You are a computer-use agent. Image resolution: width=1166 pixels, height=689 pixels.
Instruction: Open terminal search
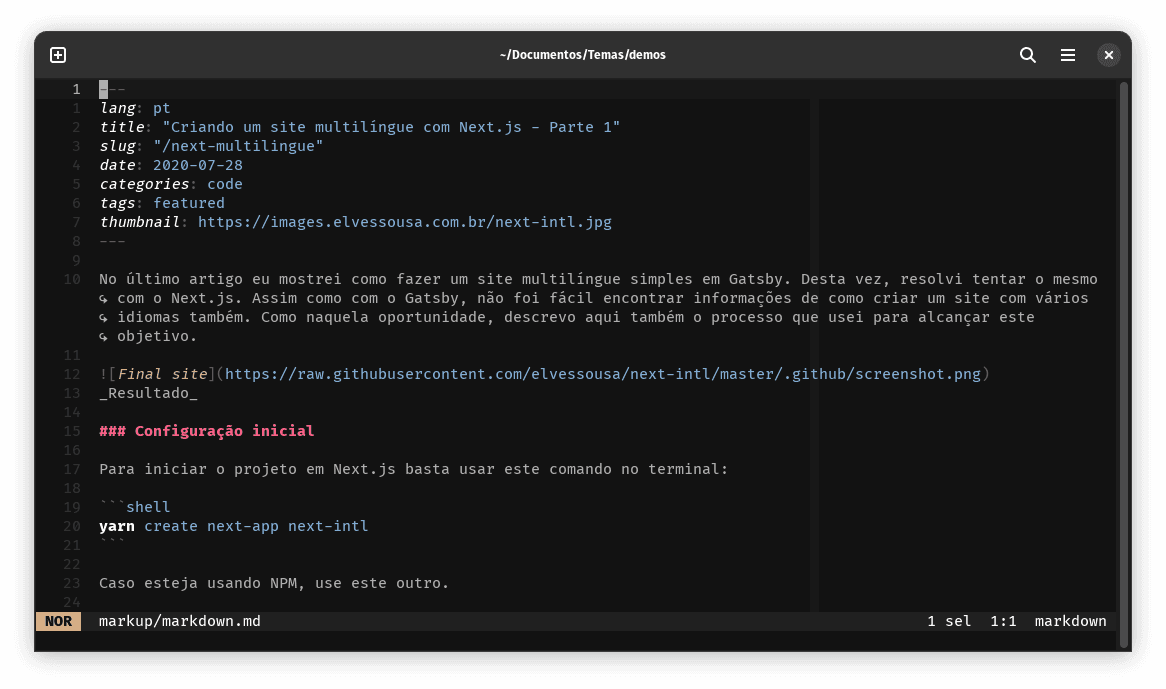point(1028,55)
